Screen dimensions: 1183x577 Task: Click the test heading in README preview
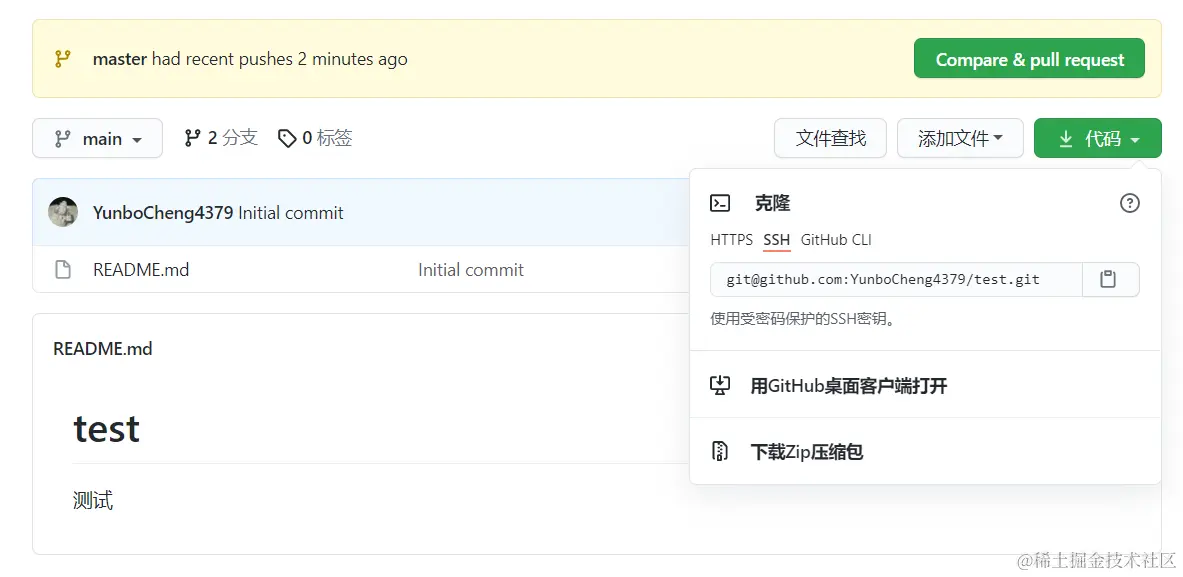(x=106, y=428)
